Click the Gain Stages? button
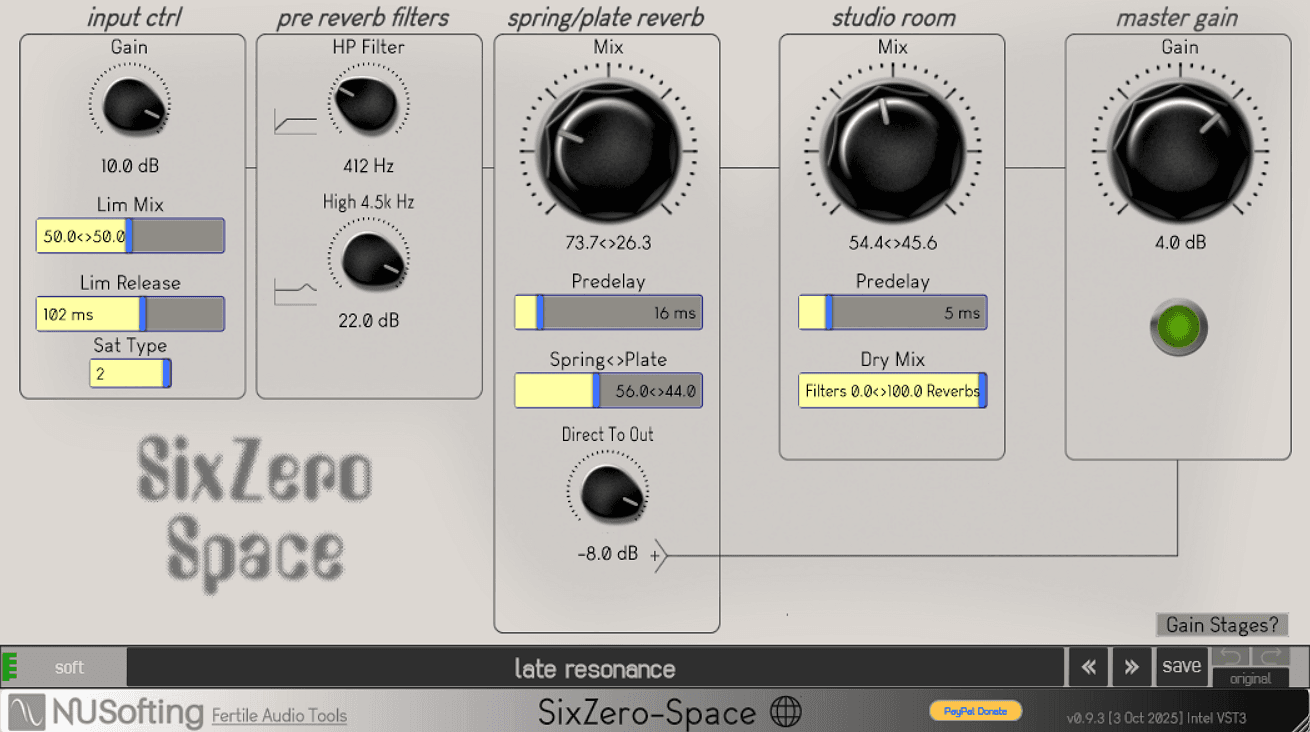Image resolution: width=1310 pixels, height=732 pixels. pos(1222,625)
